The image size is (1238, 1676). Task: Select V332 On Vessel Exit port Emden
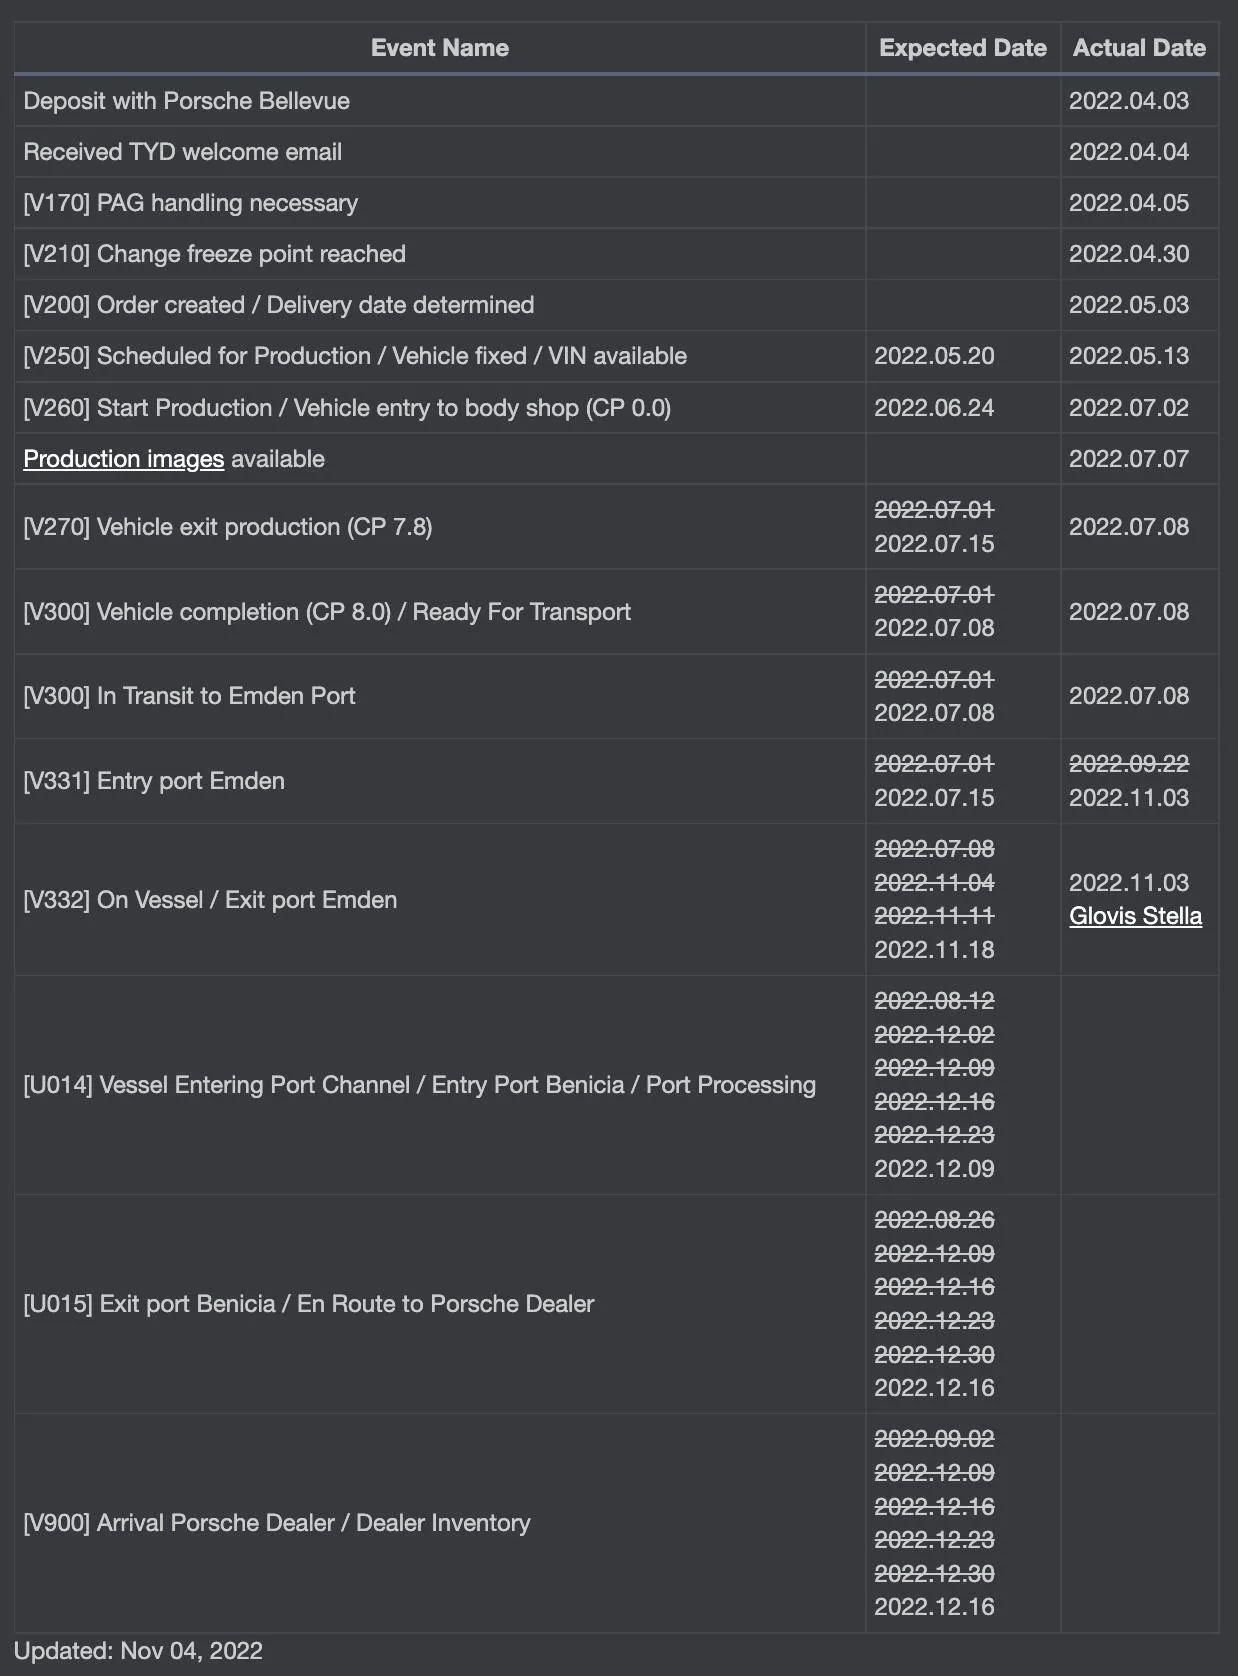[x=210, y=900]
